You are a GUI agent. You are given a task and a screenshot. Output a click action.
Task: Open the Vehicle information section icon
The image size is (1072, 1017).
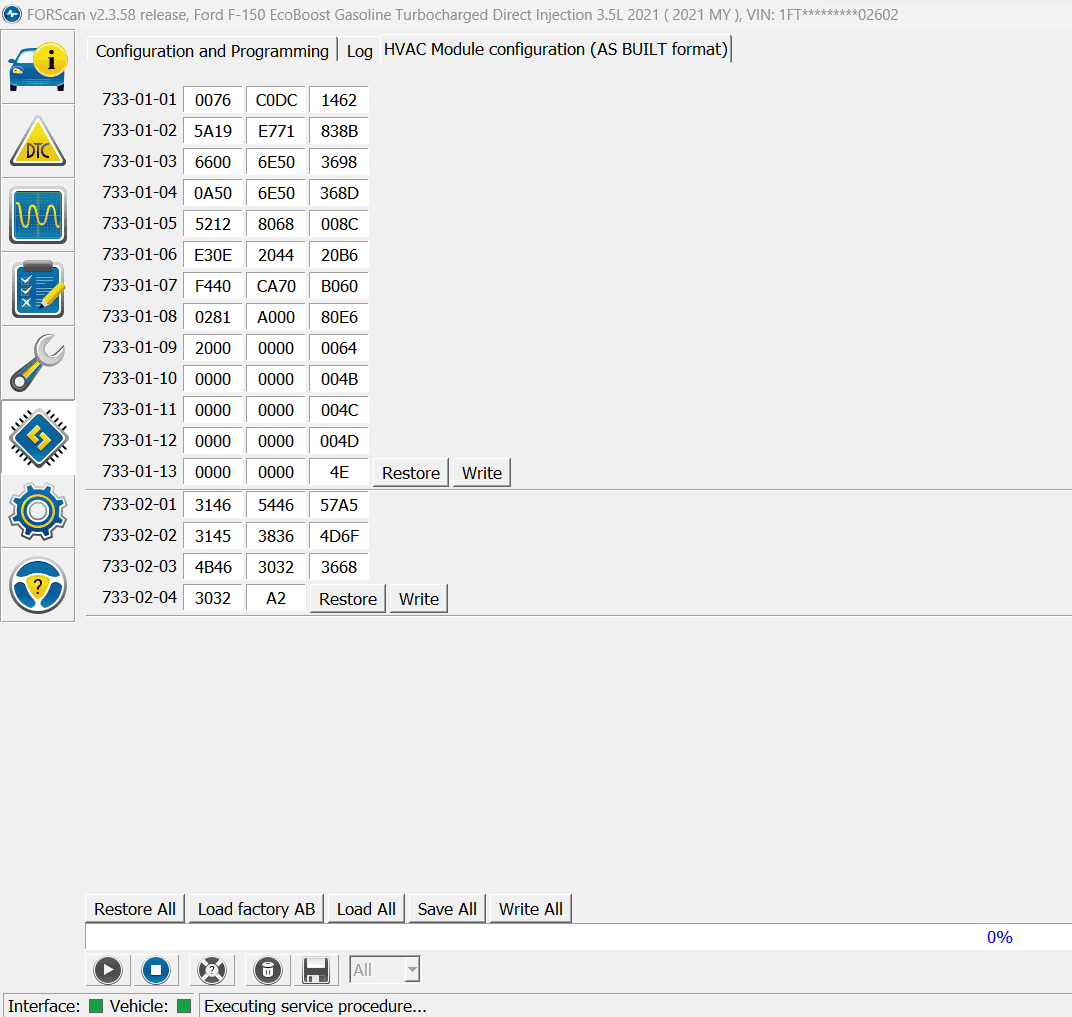point(38,67)
